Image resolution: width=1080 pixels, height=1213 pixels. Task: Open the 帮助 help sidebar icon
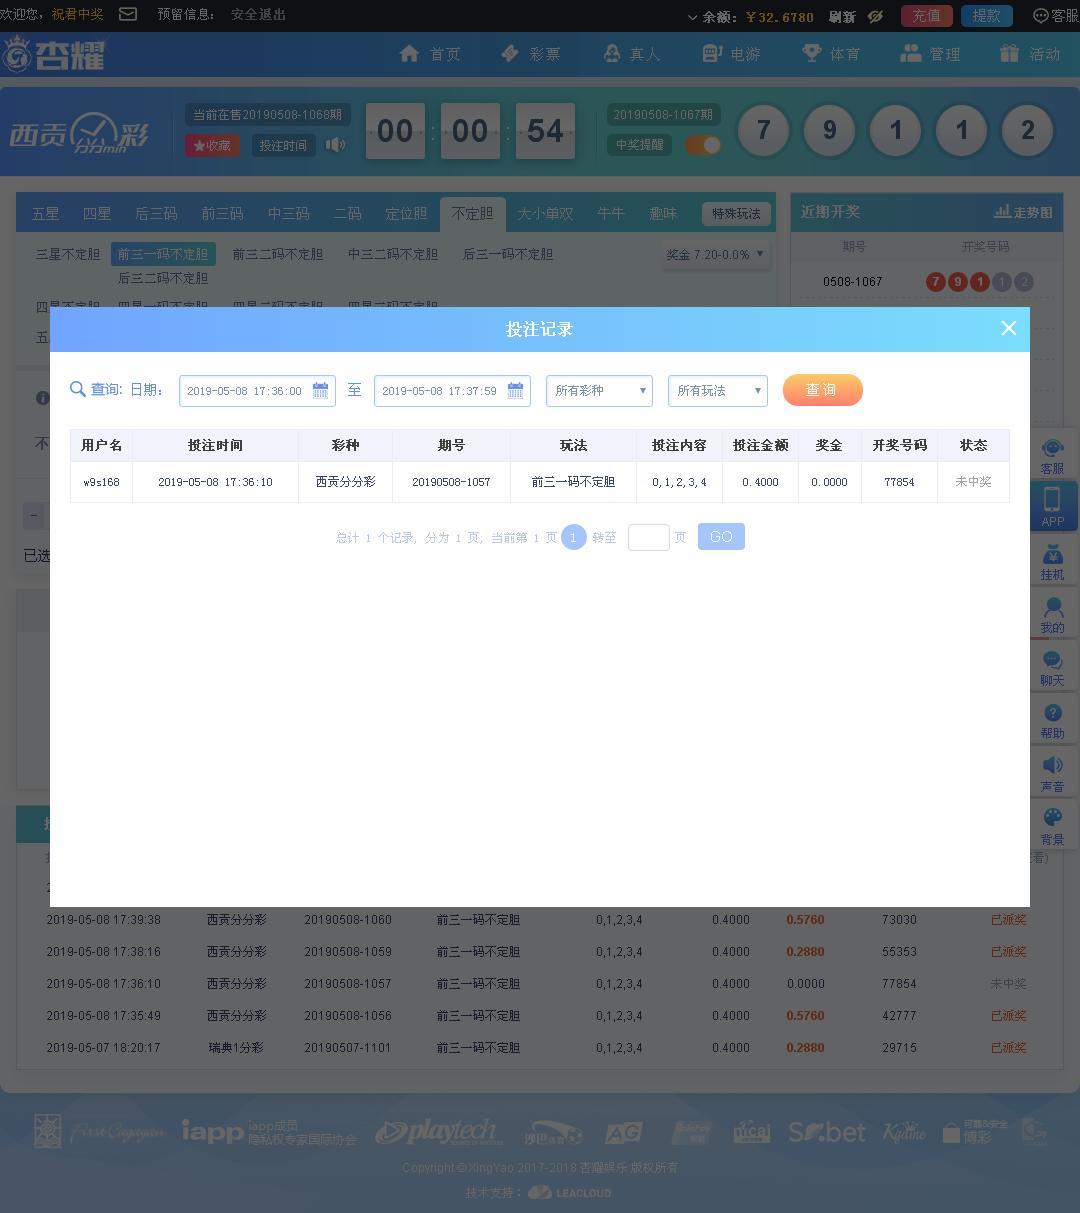[1052, 720]
